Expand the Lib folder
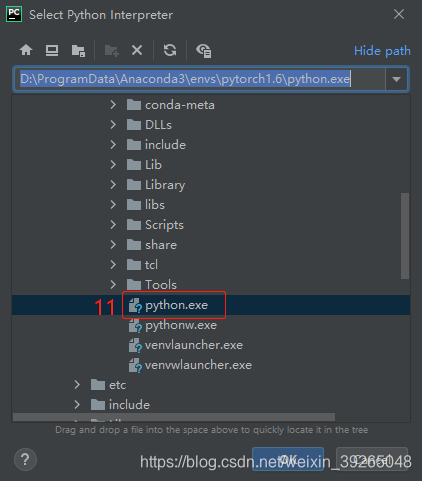The image size is (422, 481). [x=113, y=165]
